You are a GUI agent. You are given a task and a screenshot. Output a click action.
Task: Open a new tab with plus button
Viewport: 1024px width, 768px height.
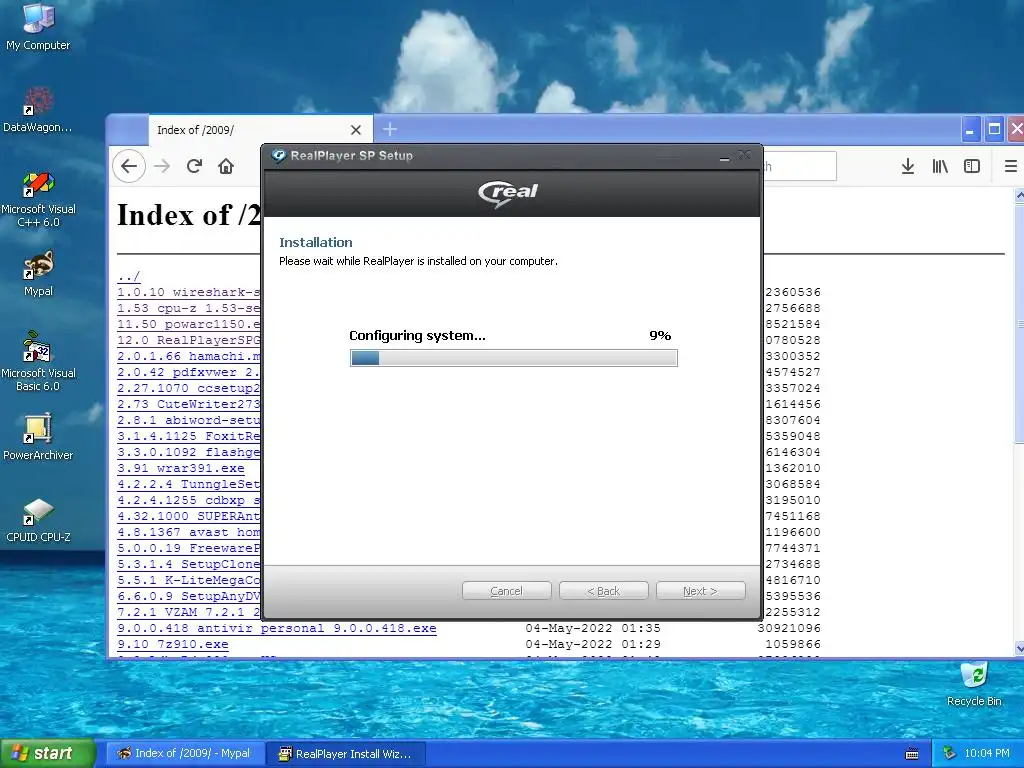tap(389, 129)
